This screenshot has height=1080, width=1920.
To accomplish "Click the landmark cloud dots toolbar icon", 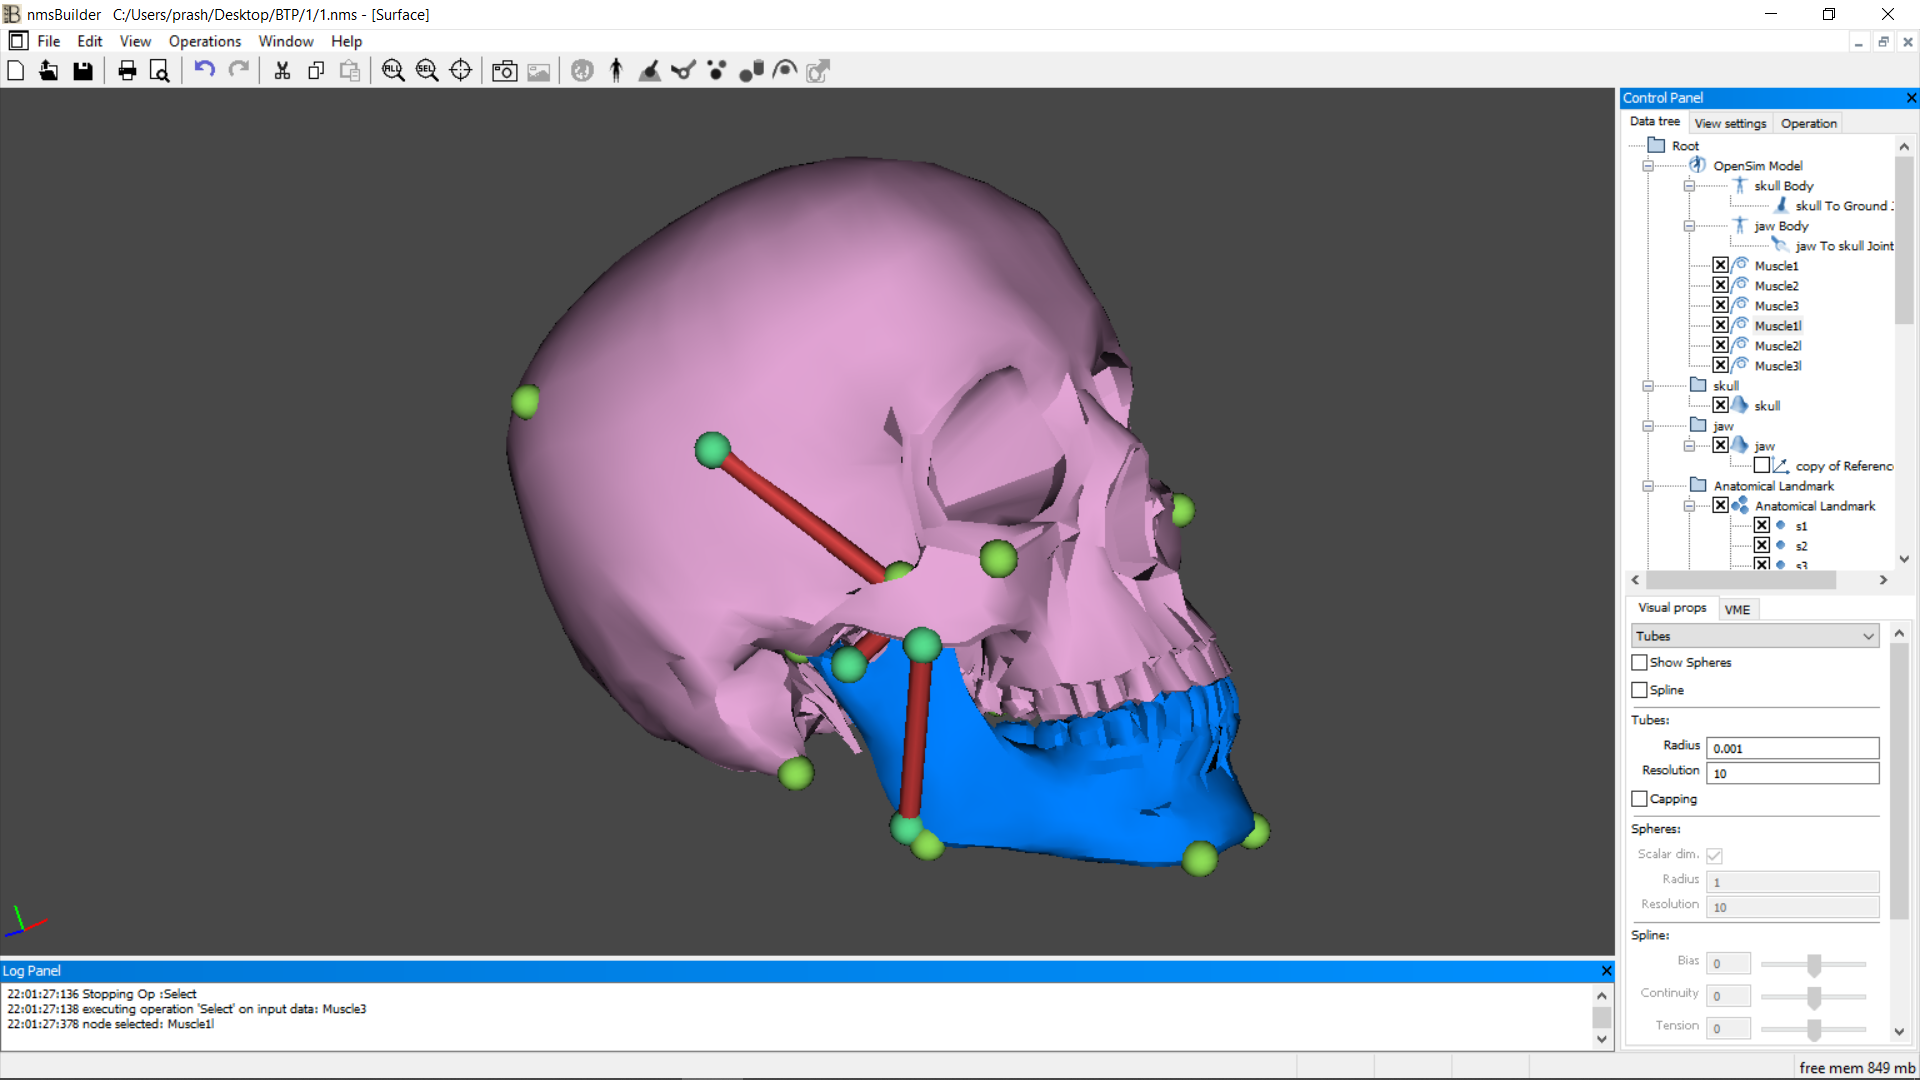I will coord(717,71).
